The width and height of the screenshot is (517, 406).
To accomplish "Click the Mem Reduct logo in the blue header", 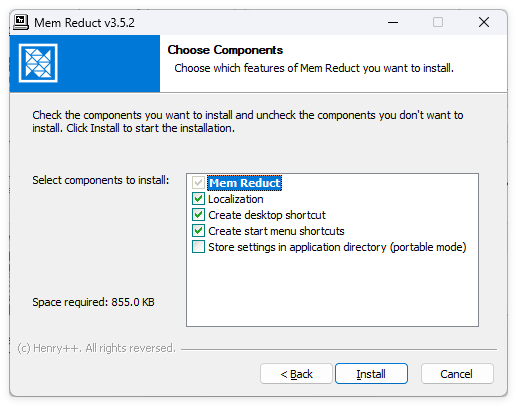I will tap(38, 63).
